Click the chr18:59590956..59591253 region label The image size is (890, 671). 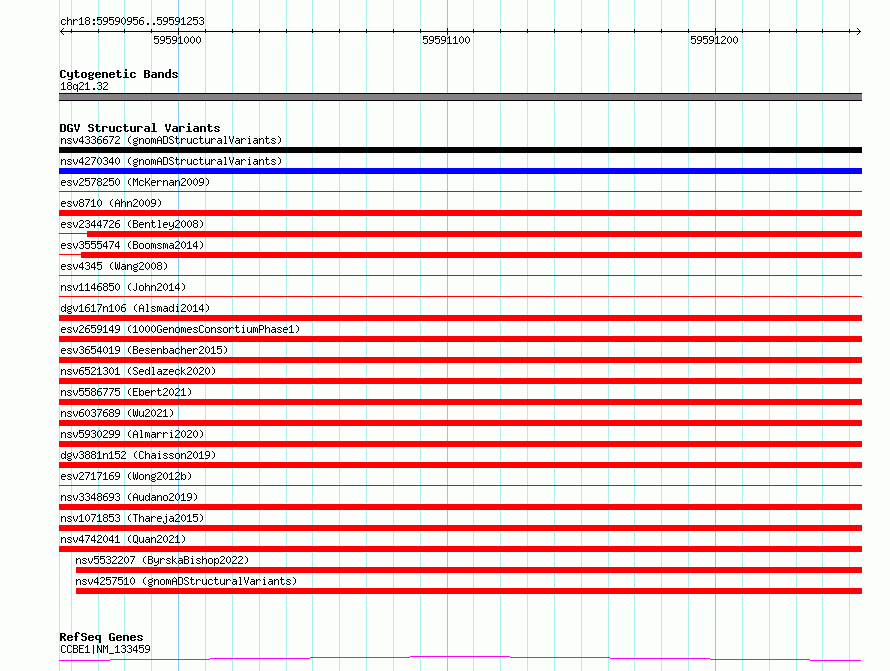tap(132, 21)
